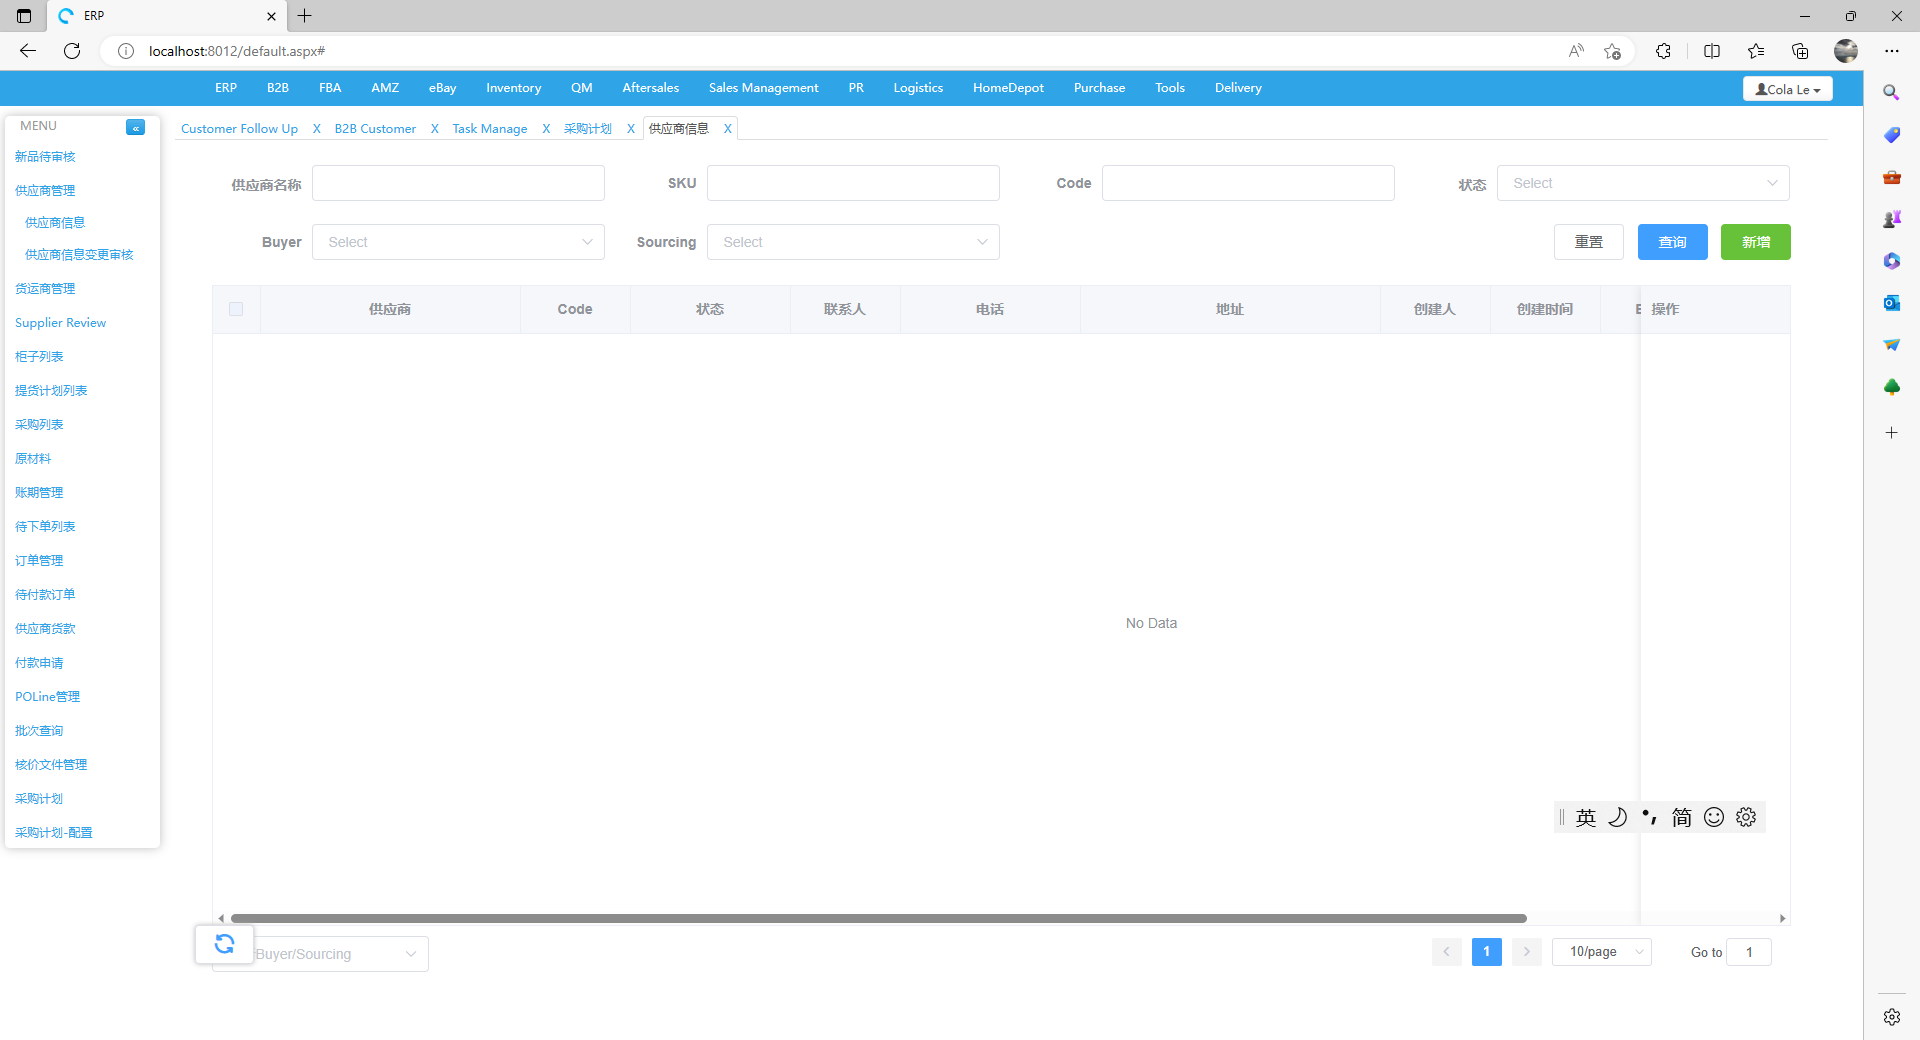Open the 状态 Select dropdown

click(1643, 183)
